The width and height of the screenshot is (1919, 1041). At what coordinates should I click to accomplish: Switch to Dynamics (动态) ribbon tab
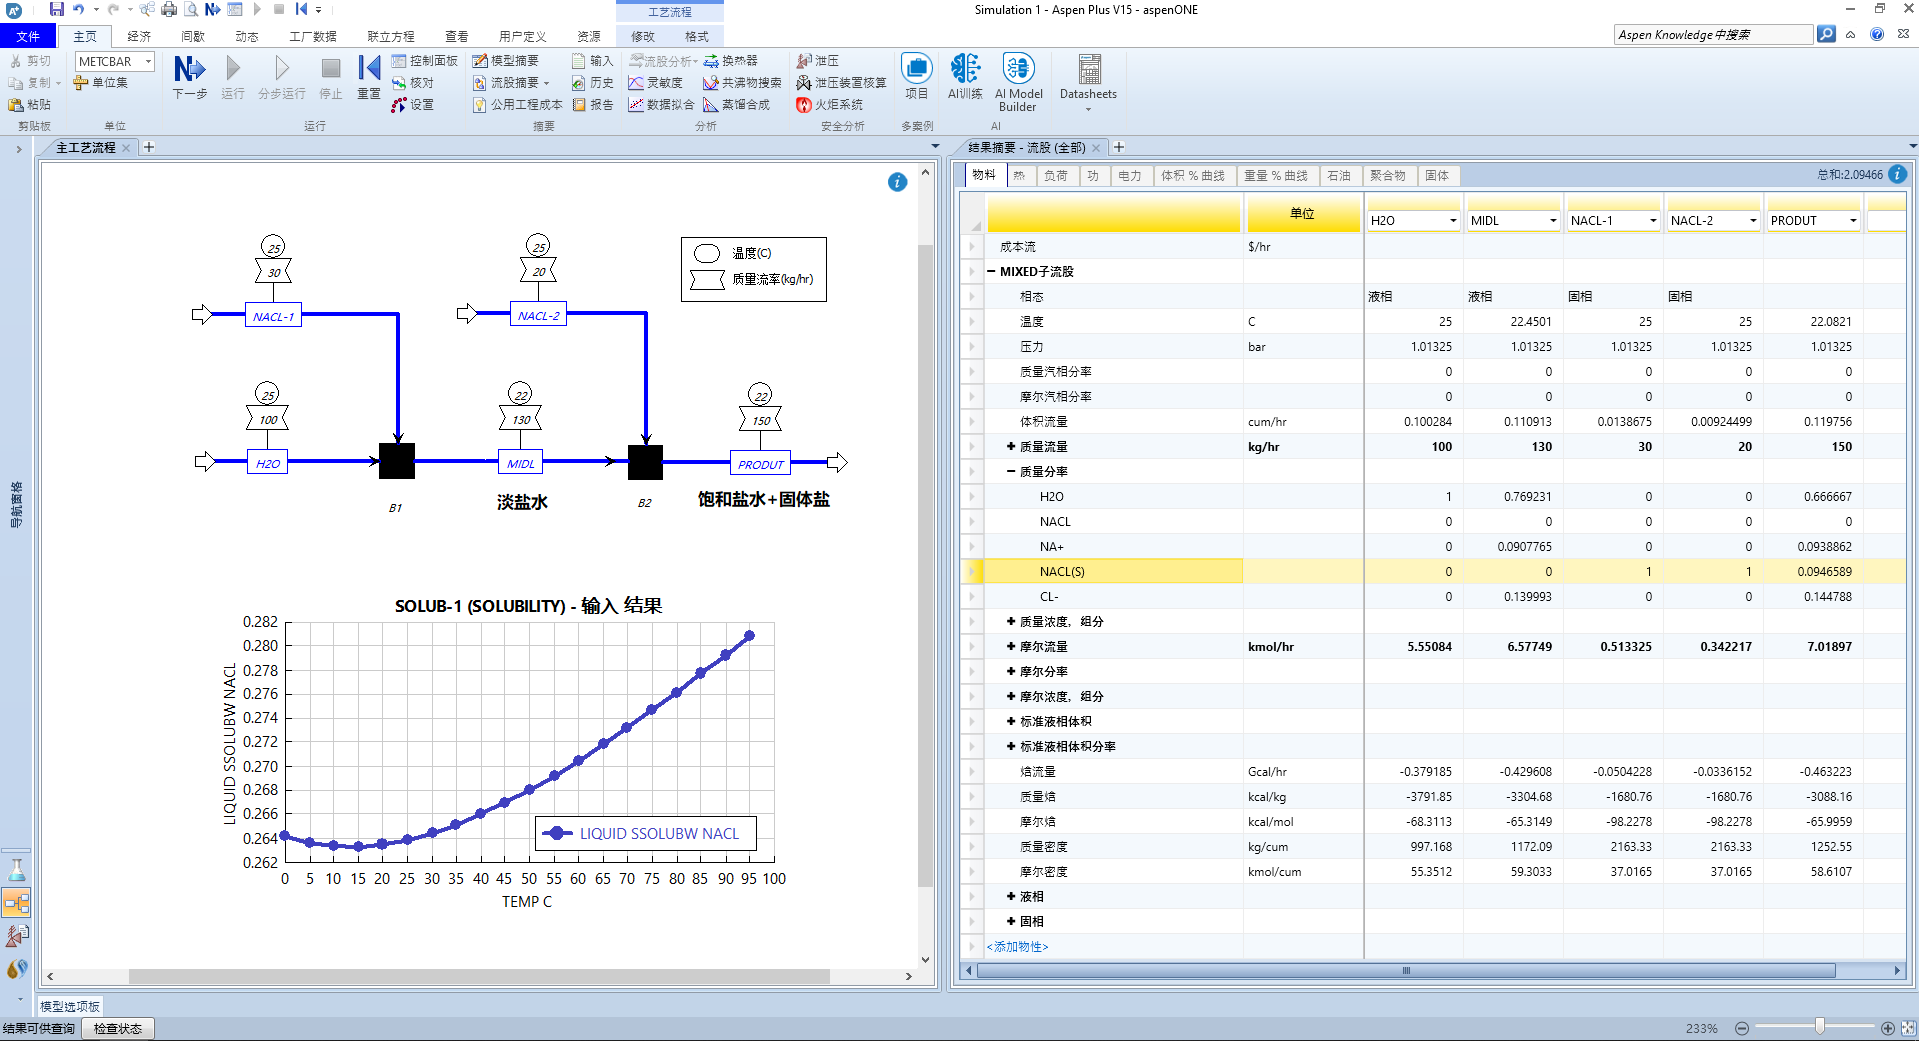click(247, 36)
